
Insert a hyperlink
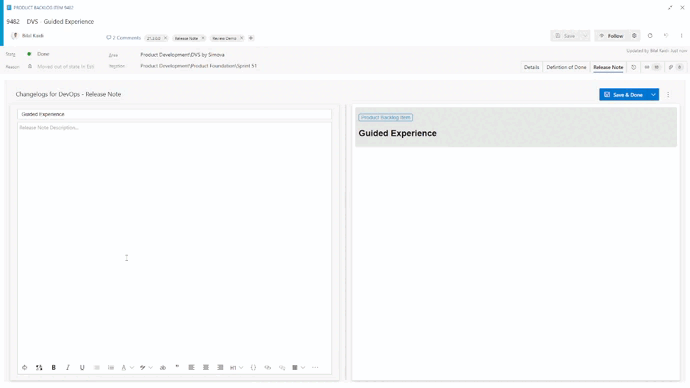pyautogui.click(x=268, y=367)
